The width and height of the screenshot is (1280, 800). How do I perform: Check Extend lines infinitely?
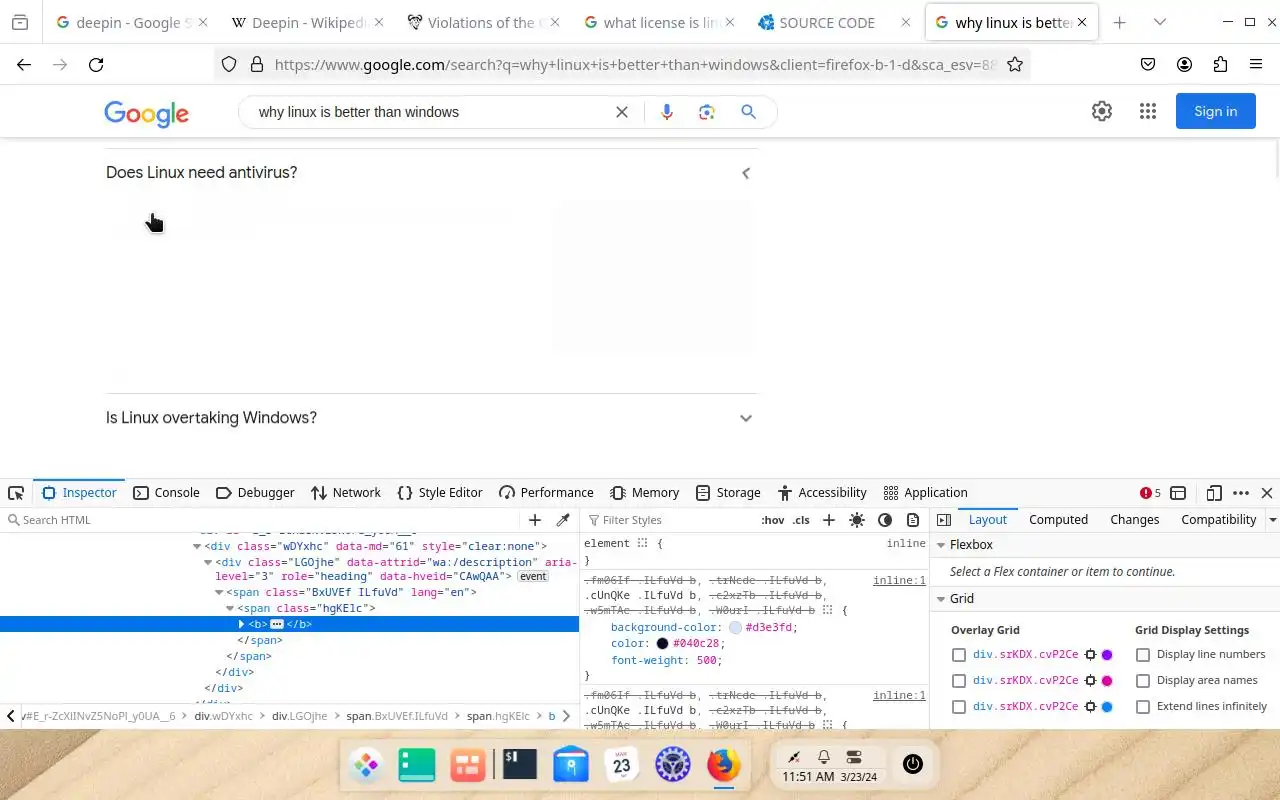click(x=1143, y=707)
